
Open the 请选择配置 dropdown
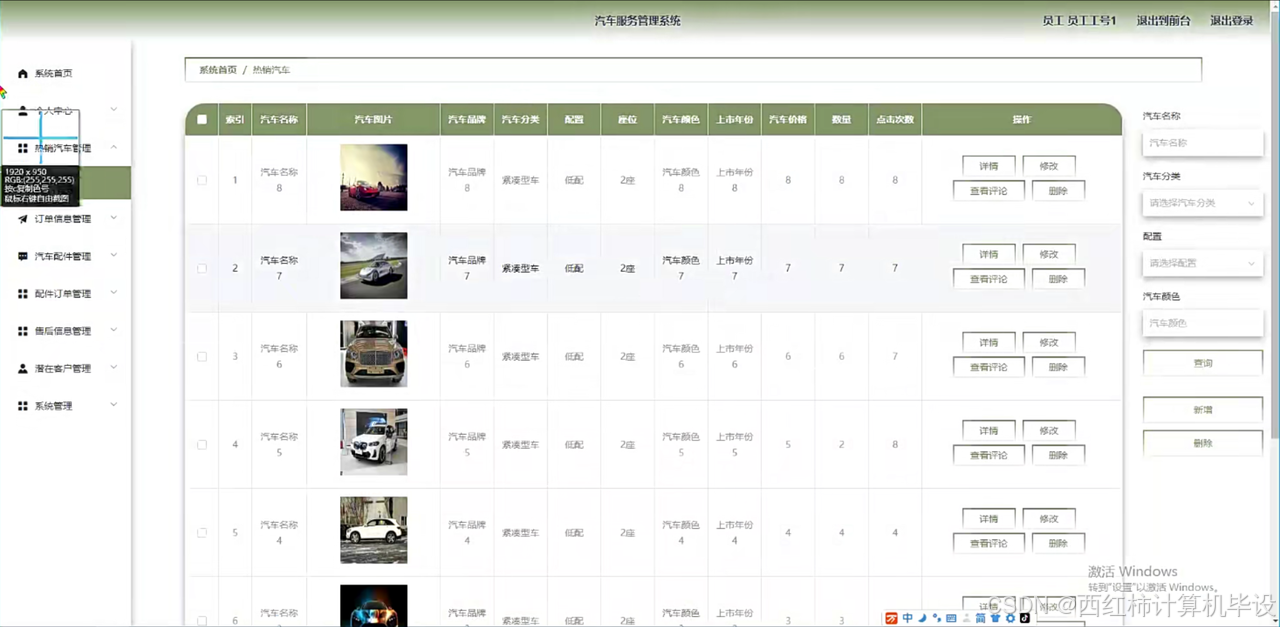(x=1202, y=263)
